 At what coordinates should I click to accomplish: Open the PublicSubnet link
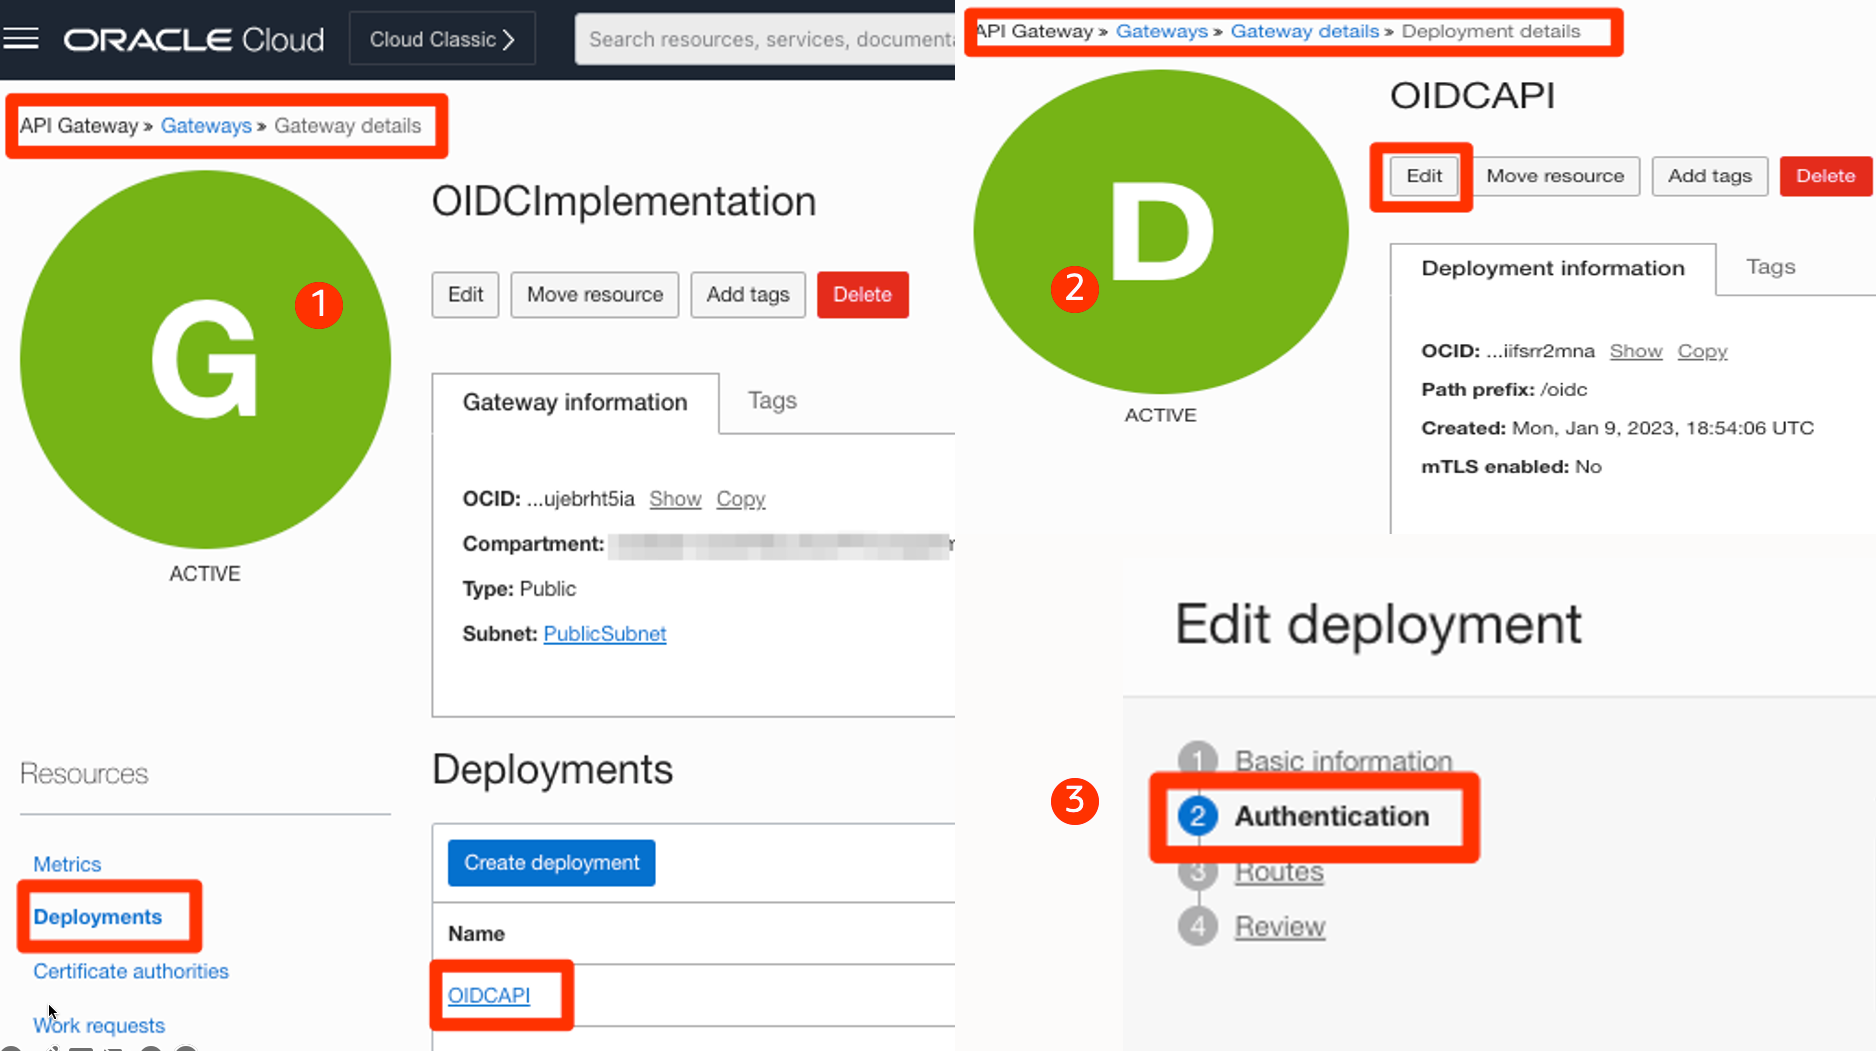(605, 633)
